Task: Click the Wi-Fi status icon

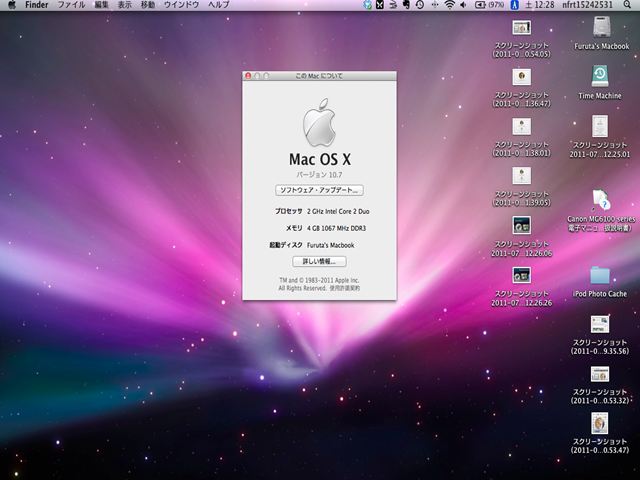Action: pos(449,5)
